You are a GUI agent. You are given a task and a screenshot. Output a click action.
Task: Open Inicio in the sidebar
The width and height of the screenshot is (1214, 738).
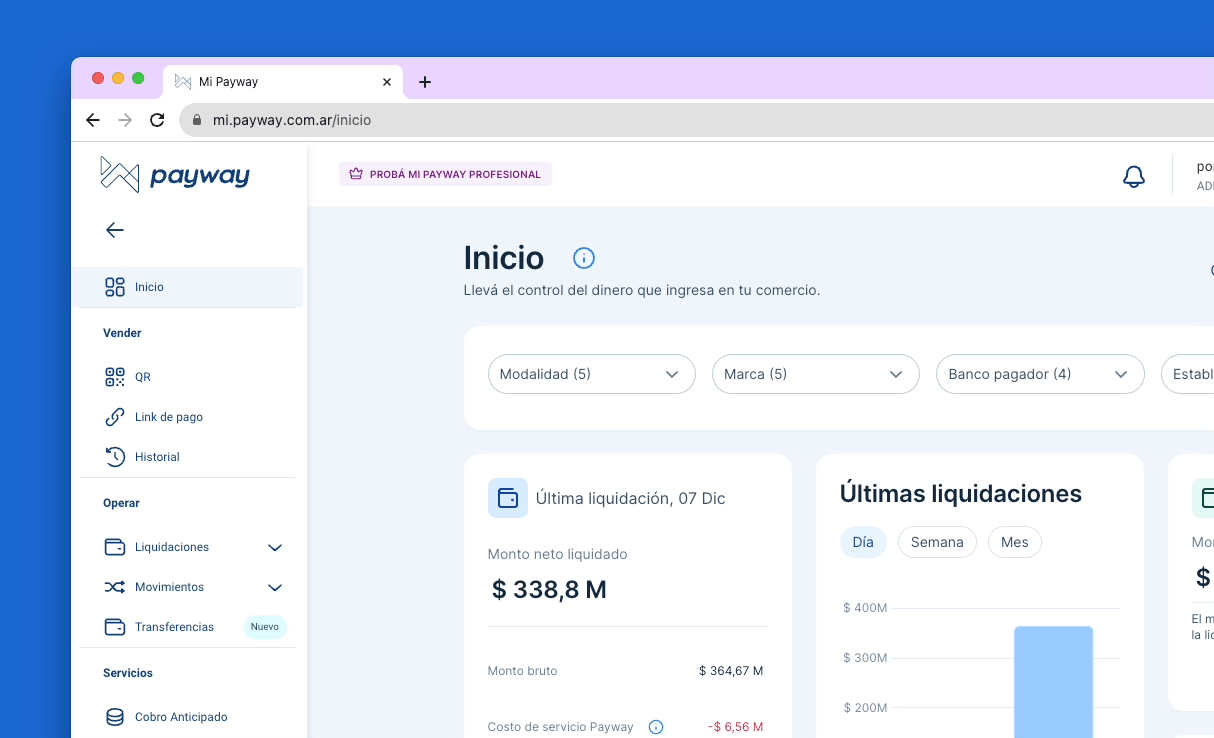pyautogui.click(x=188, y=287)
